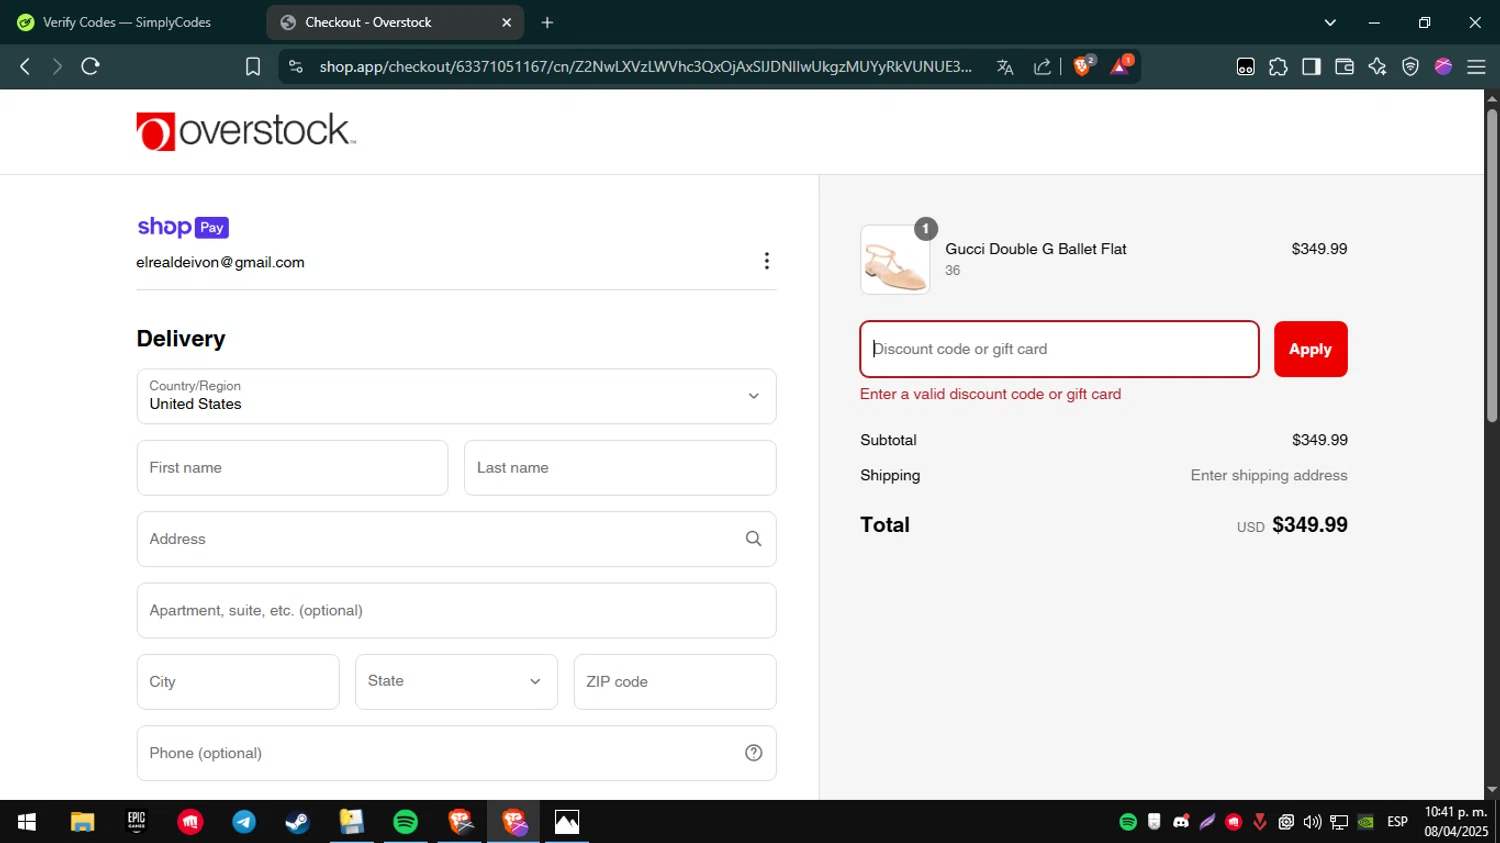Click the ESP language indicator
1500x843 pixels.
(1397, 822)
